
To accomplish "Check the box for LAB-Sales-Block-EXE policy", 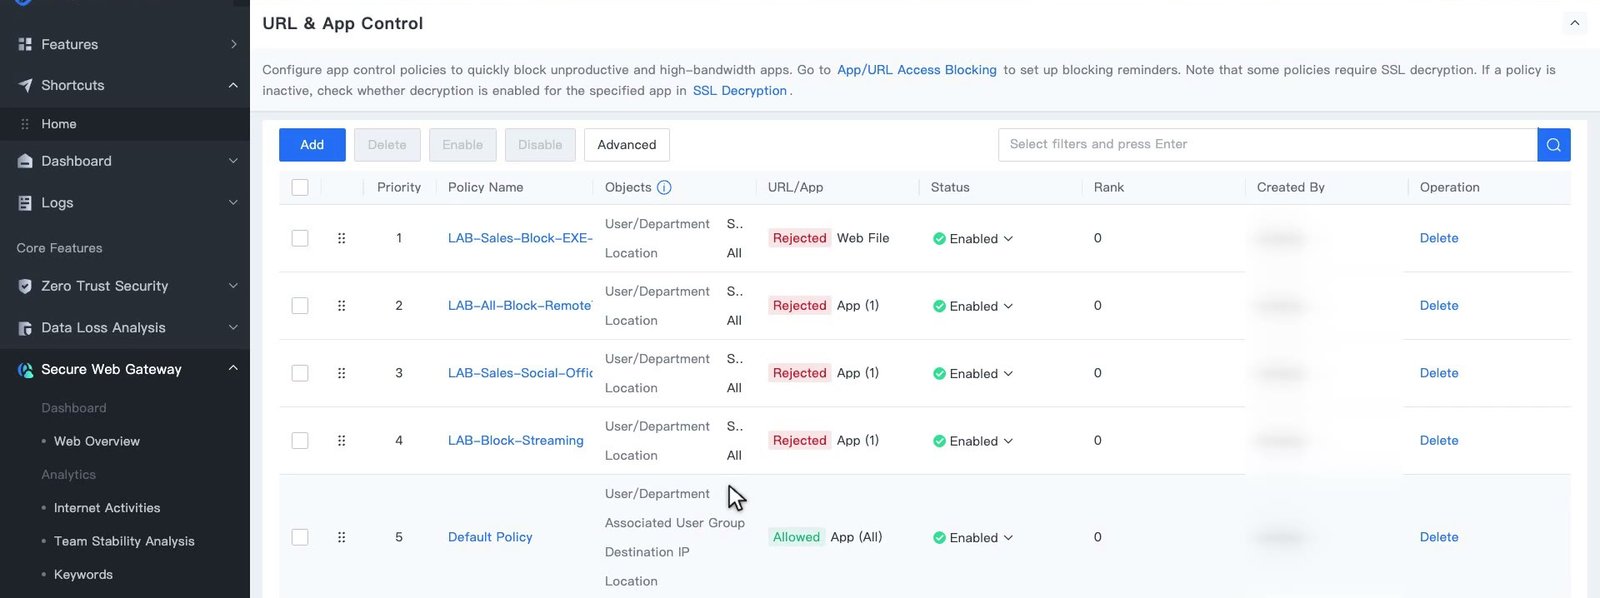I will pos(300,239).
